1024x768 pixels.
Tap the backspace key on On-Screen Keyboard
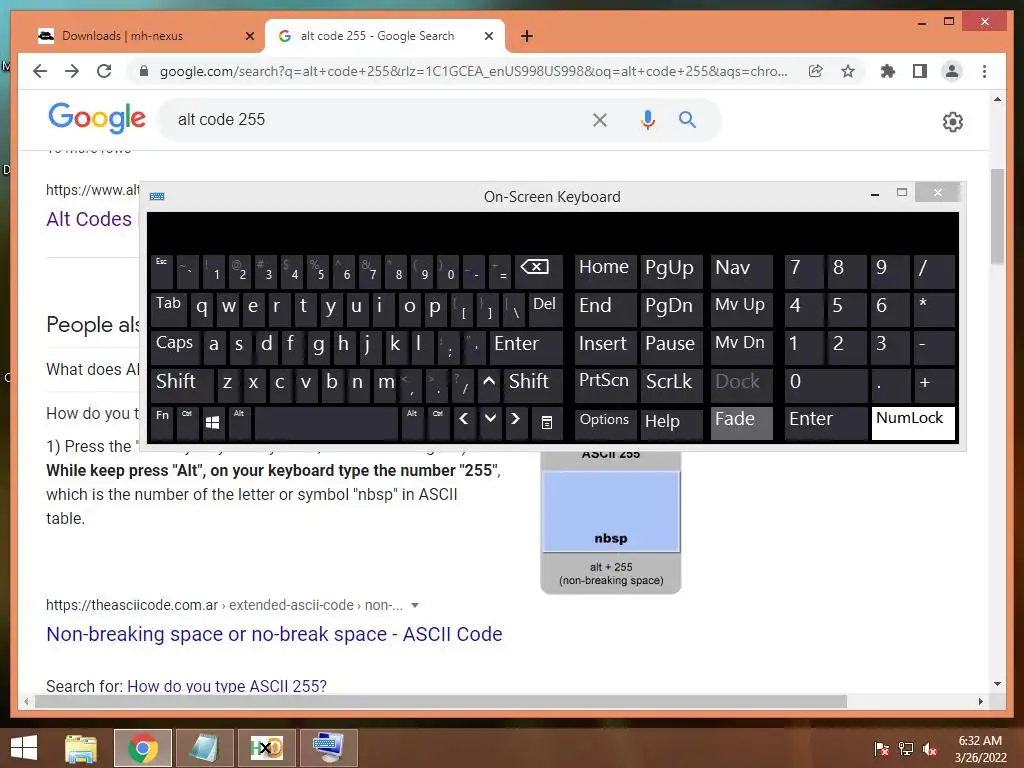(x=538, y=271)
